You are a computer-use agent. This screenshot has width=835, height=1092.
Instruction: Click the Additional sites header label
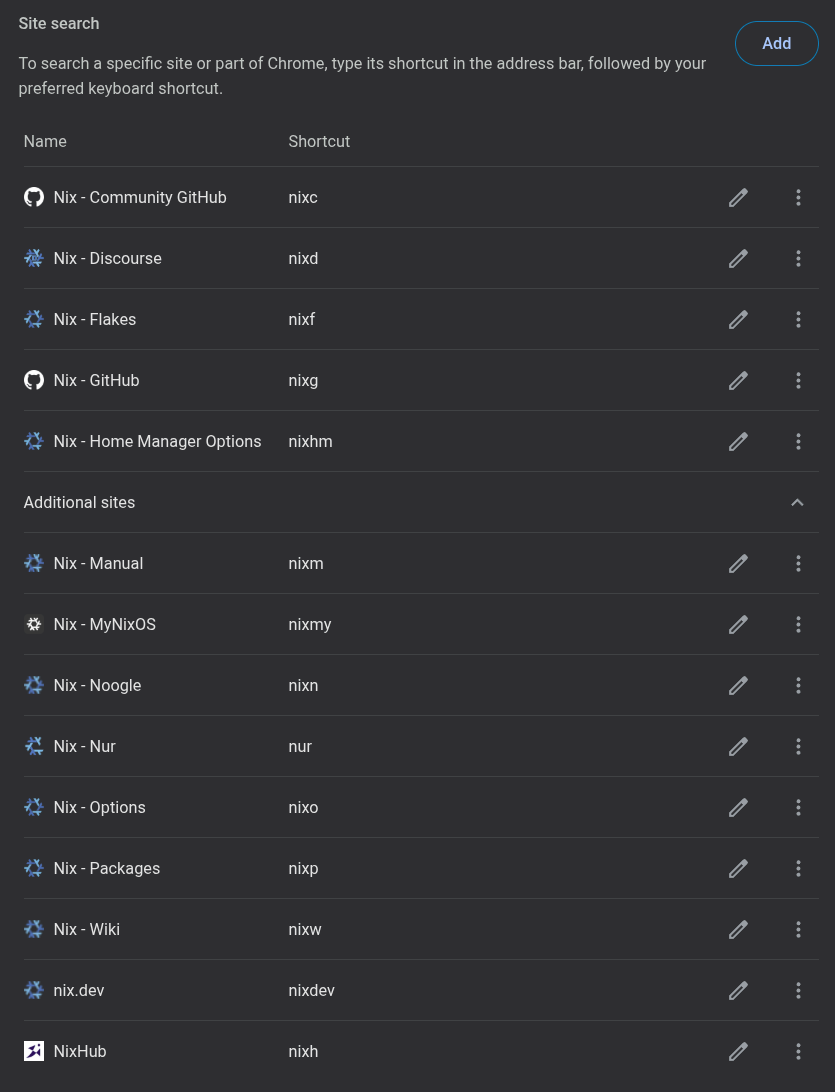point(79,503)
